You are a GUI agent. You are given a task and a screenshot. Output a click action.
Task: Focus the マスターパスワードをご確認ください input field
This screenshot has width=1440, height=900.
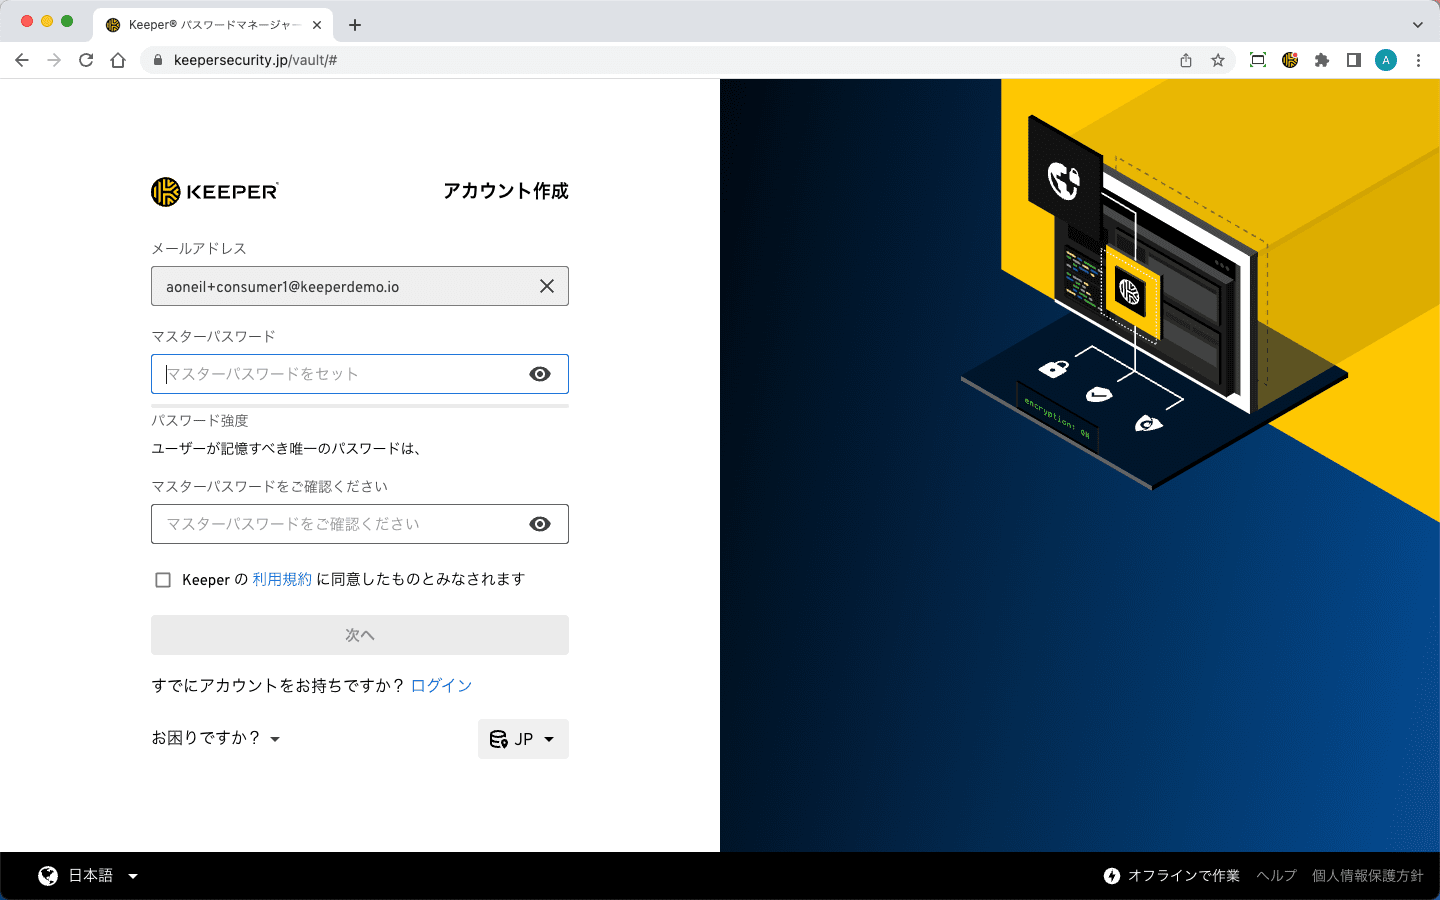pos(340,524)
